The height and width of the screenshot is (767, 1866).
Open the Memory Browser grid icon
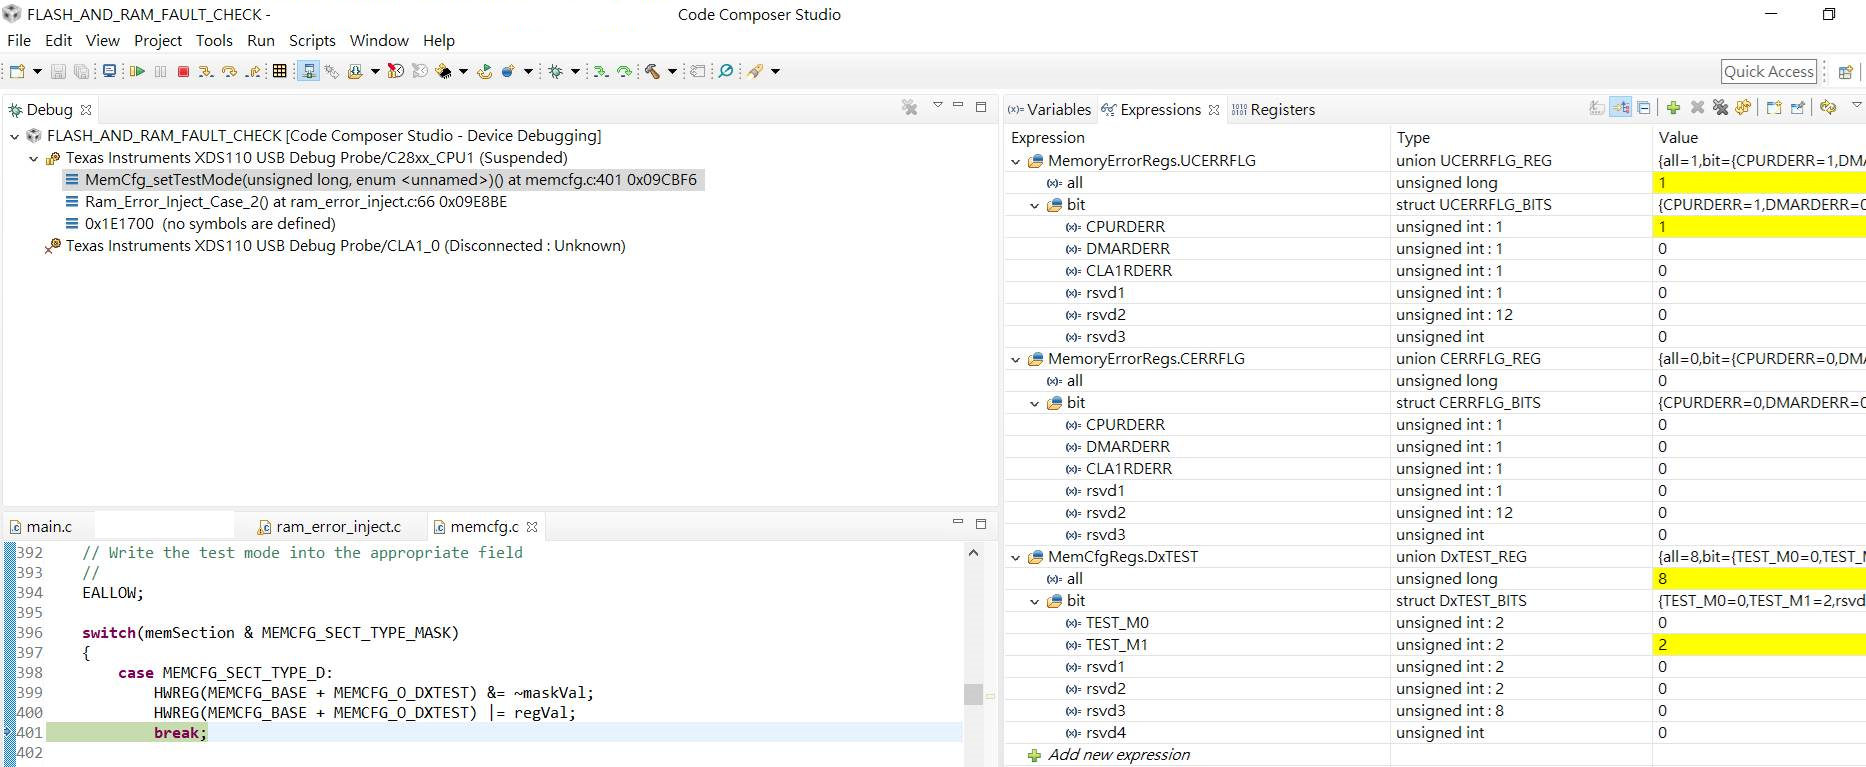280,71
